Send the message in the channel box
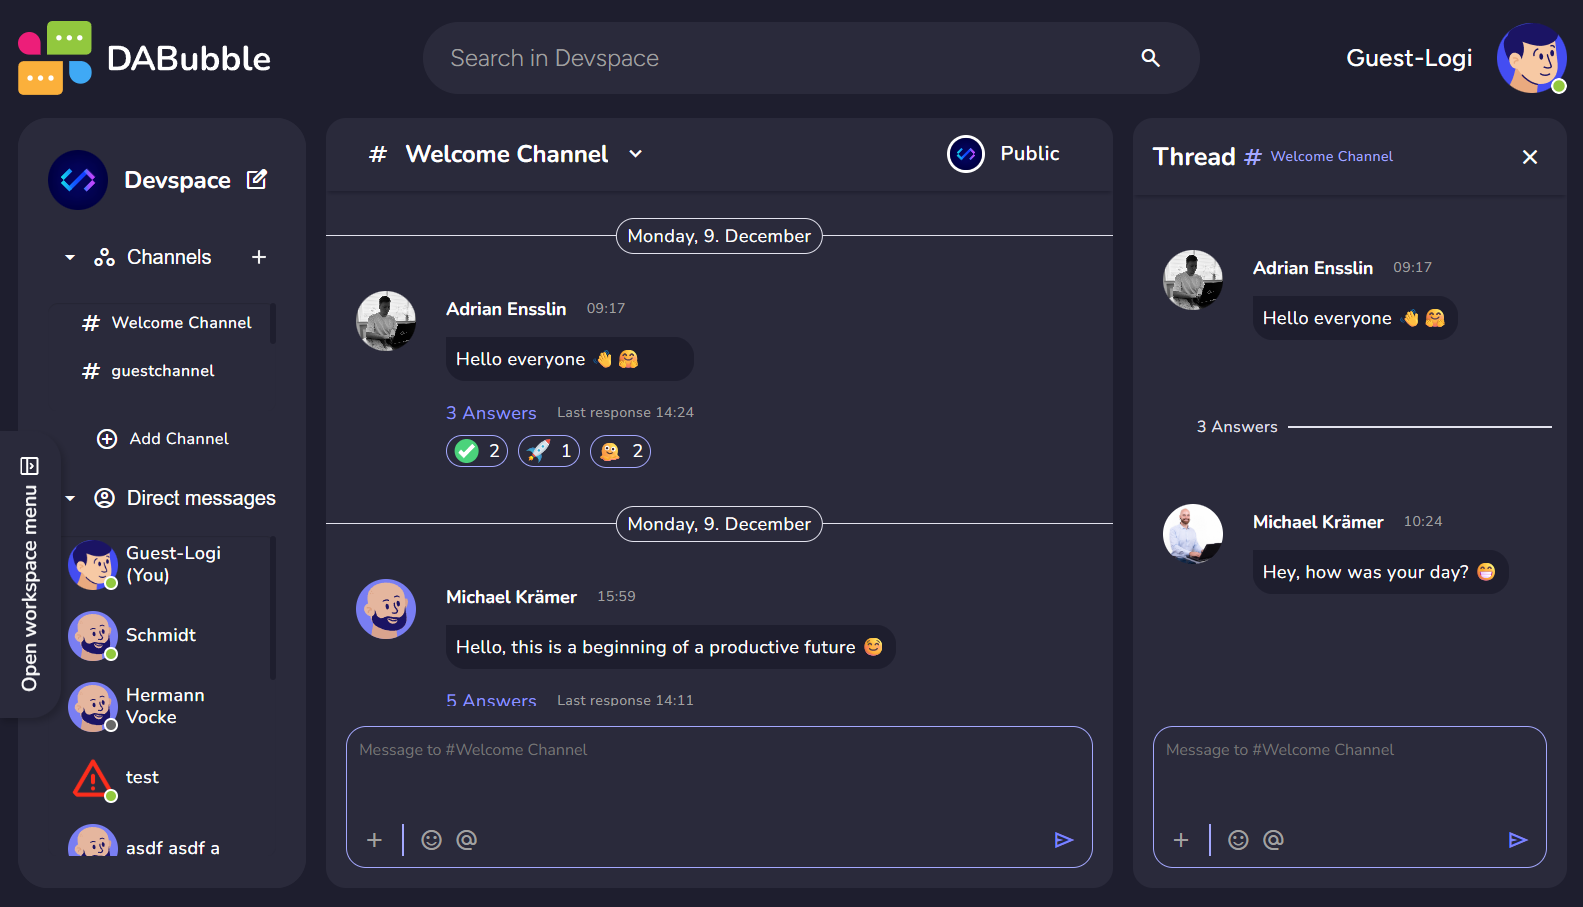Viewport: 1583px width, 907px height. [1063, 840]
